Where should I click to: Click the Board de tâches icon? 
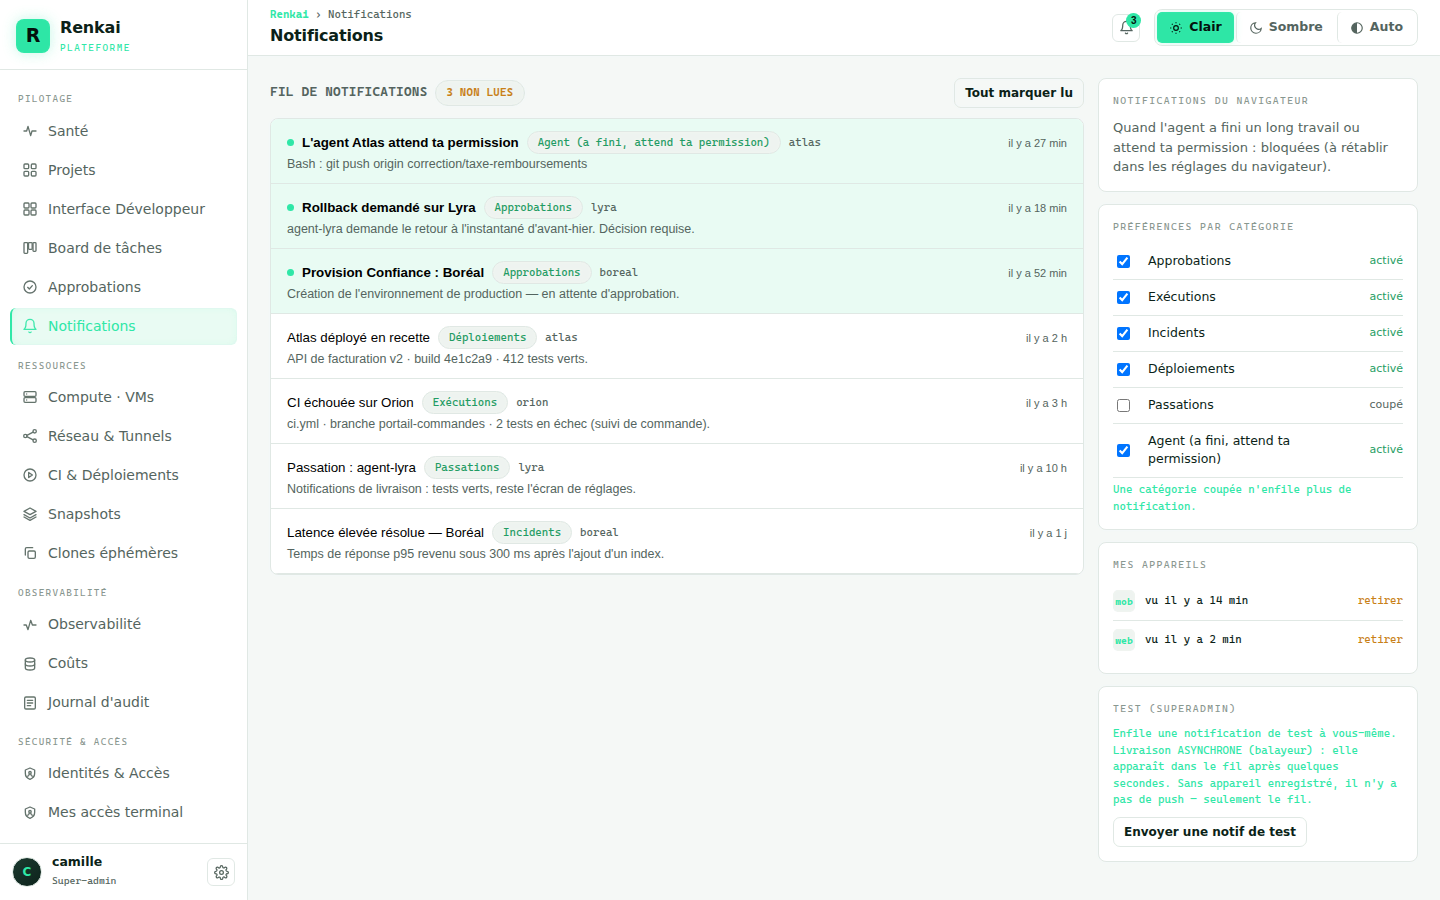coord(30,248)
